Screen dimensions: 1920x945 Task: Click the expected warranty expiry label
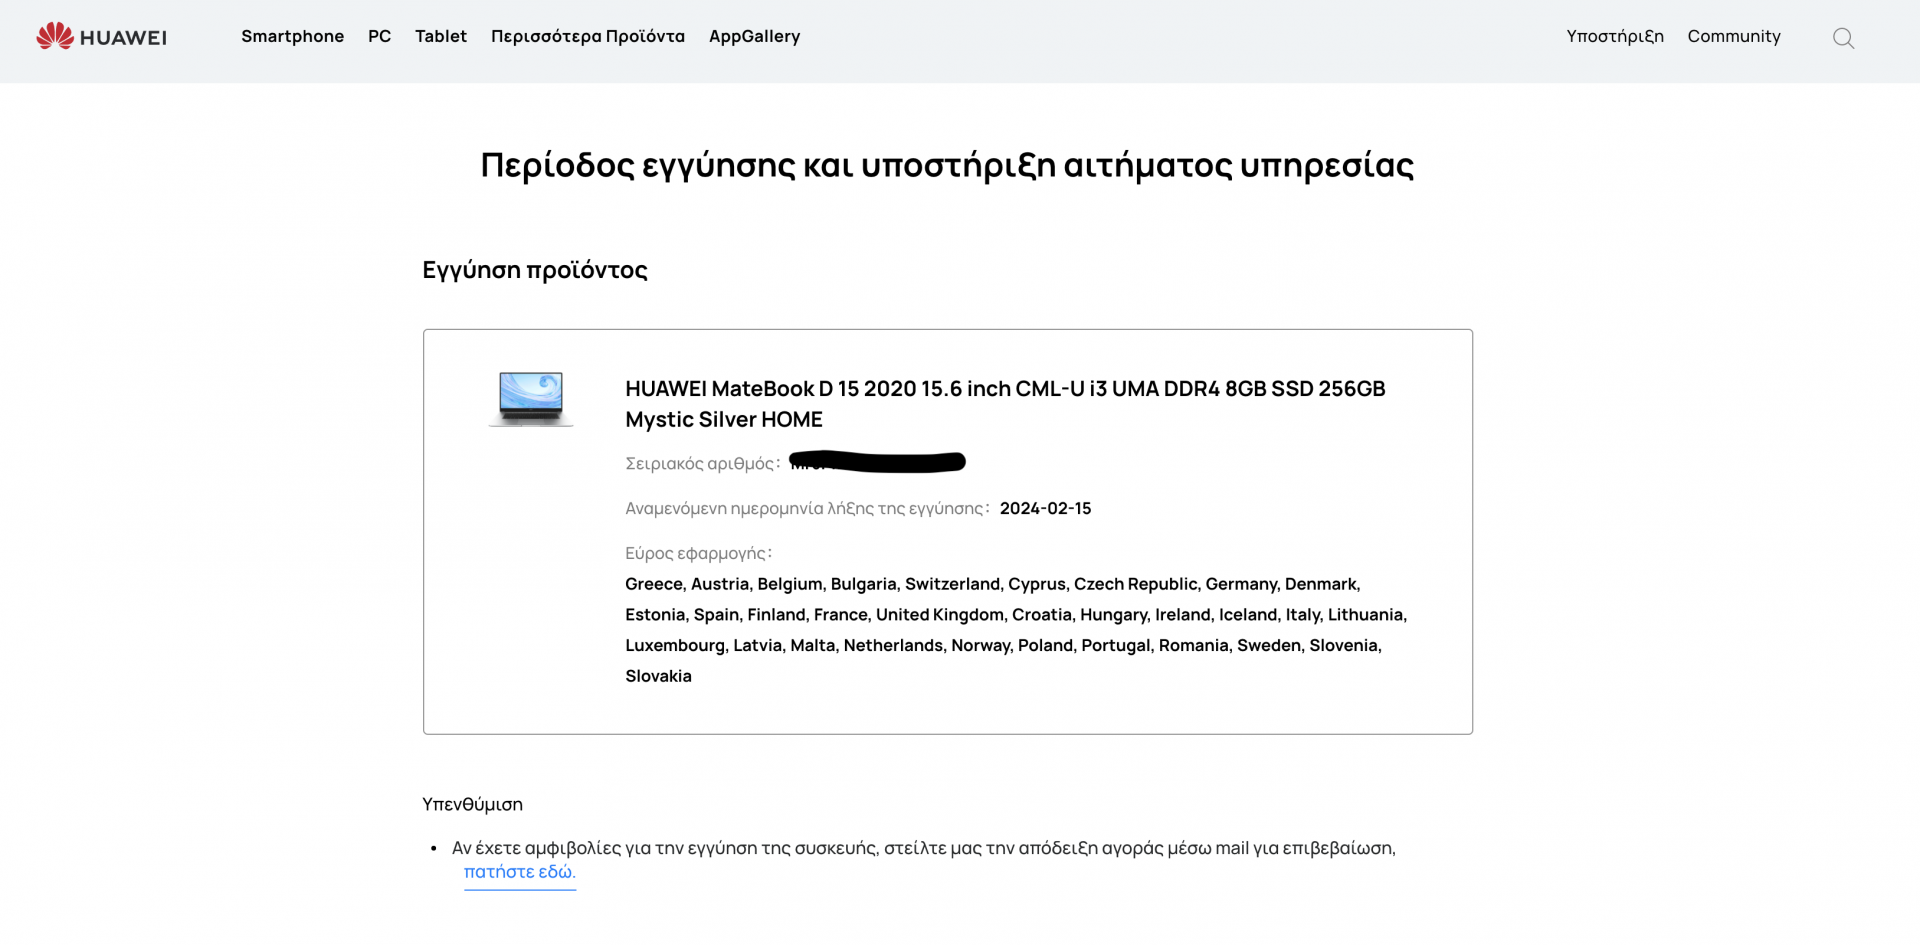[x=807, y=508]
